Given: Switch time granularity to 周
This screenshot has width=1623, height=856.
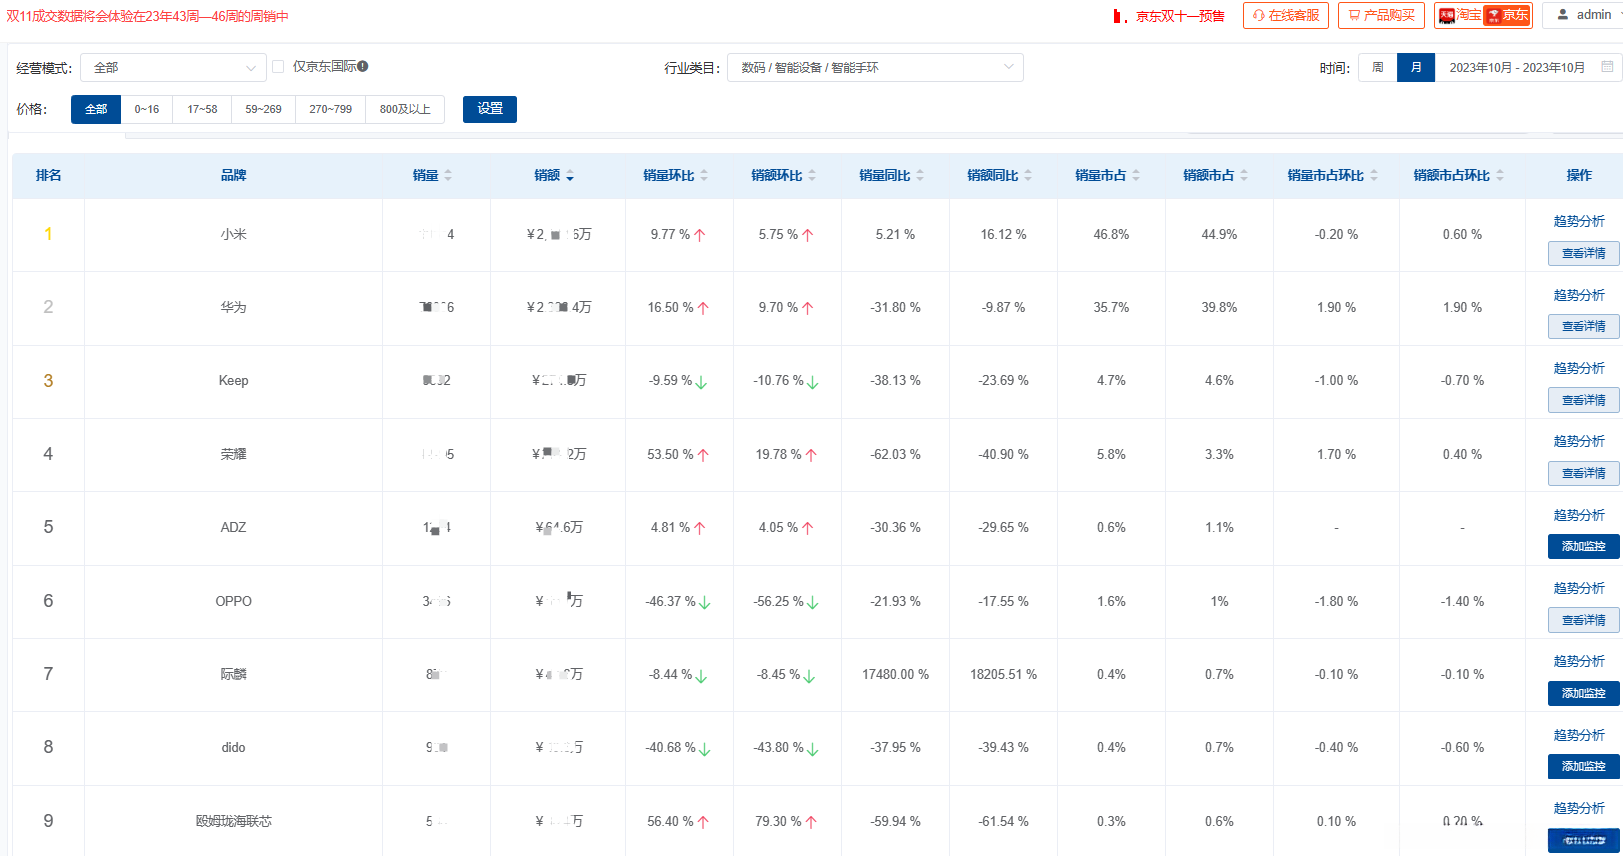Looking at the screenshot, I should pyautogui.click(x=1377, y=67).
